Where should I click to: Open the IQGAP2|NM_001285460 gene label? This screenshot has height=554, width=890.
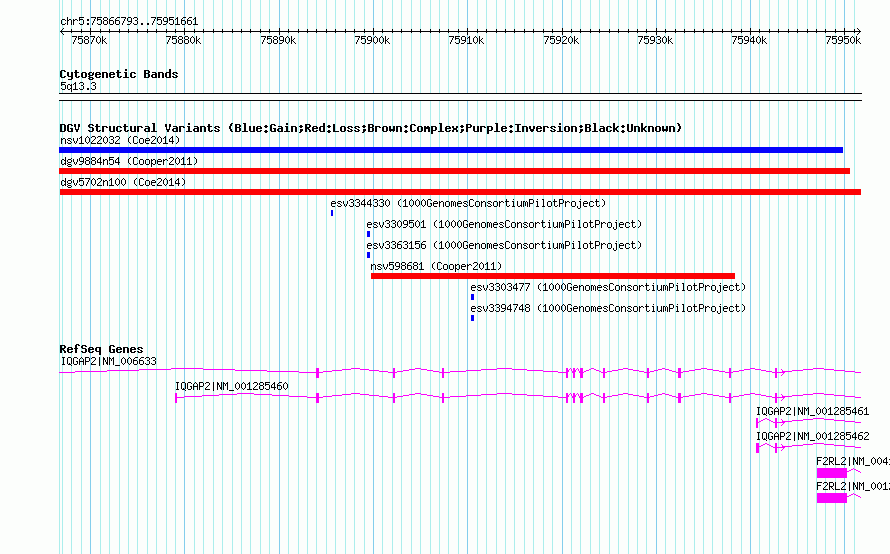(x=232, y=386)
